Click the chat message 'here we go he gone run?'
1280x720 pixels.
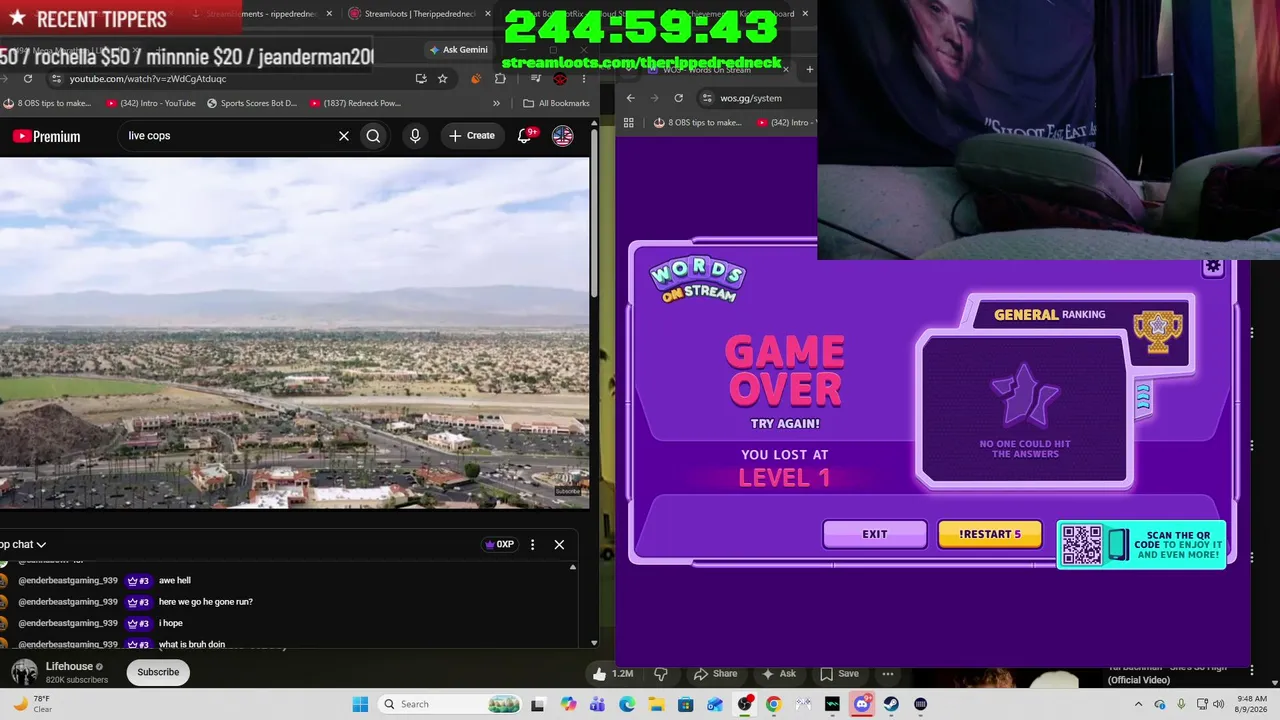(206, 602)
